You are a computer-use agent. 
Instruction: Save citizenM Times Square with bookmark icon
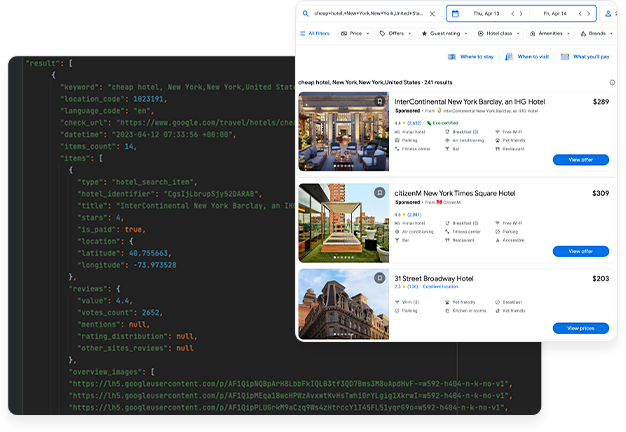click(x=380, y=193)
